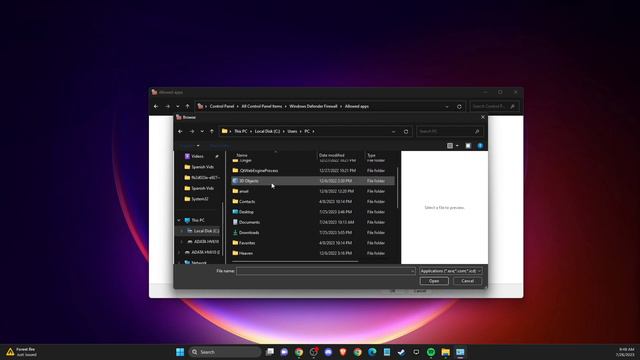Open Spotify from the taskbar
This screenshot has height=360, width=640.
point(431,352)
